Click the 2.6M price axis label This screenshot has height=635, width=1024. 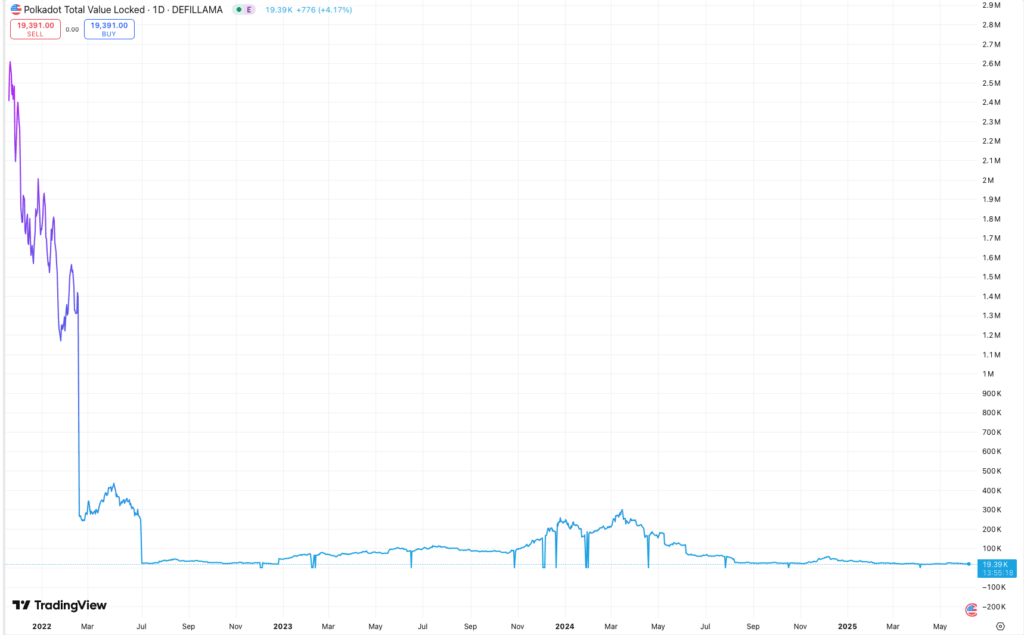pos(991,63)
